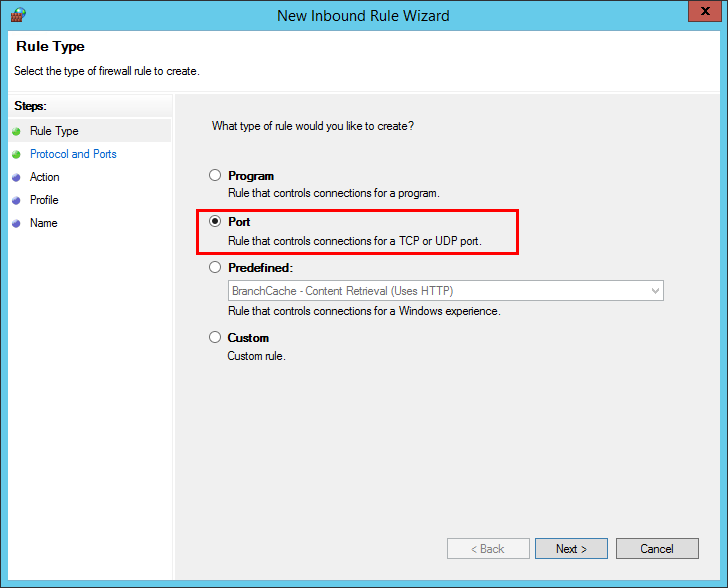Open the Name step label in Steps list
Viewport: 728px width, 588px height.
[x=44, y=223]
